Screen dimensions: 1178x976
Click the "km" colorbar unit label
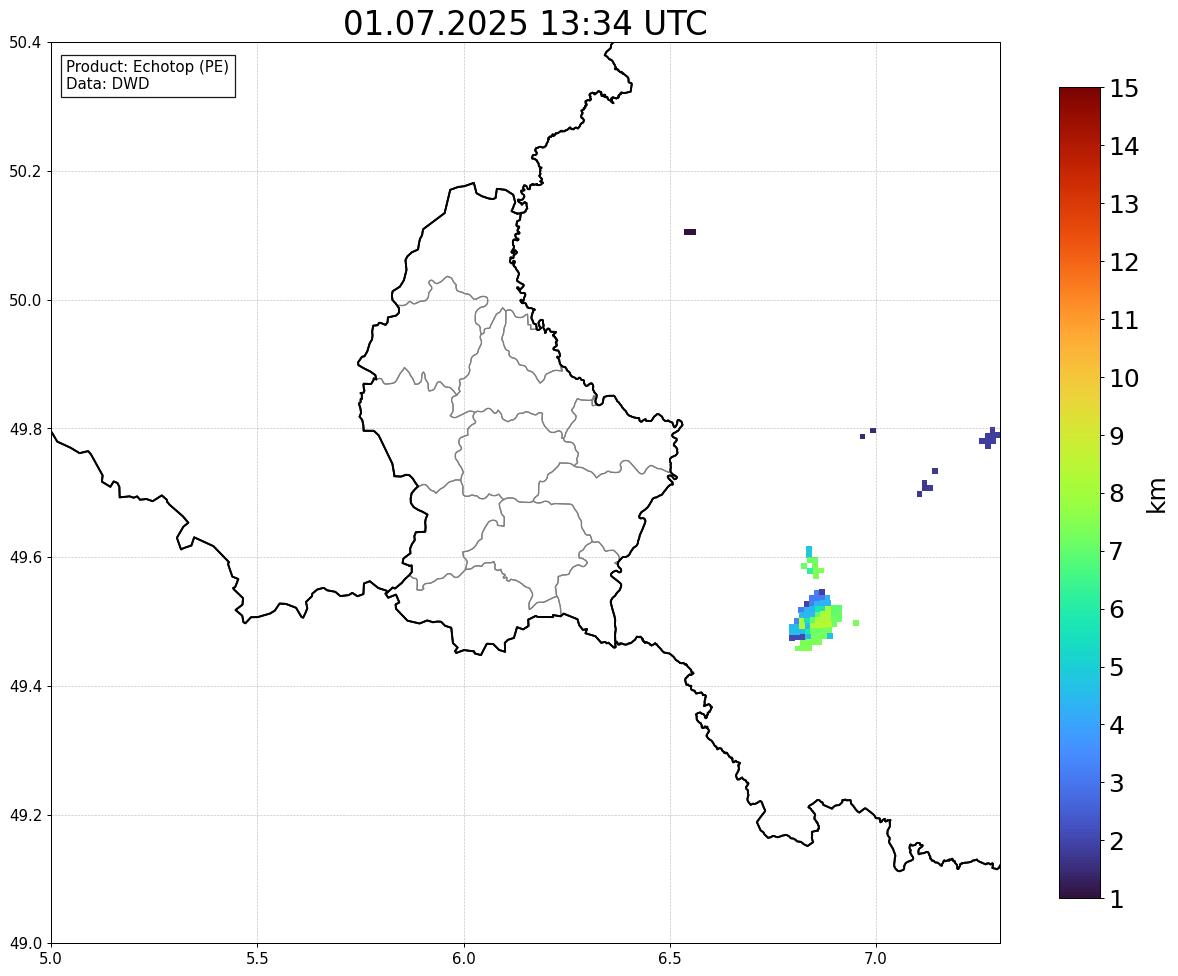point(1156,494)
